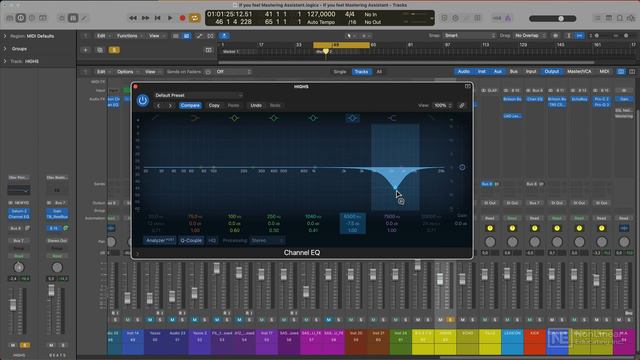The image size is (640, 360).
Task: Expand the Groups section in inspector
Action: tap(5, 49)
